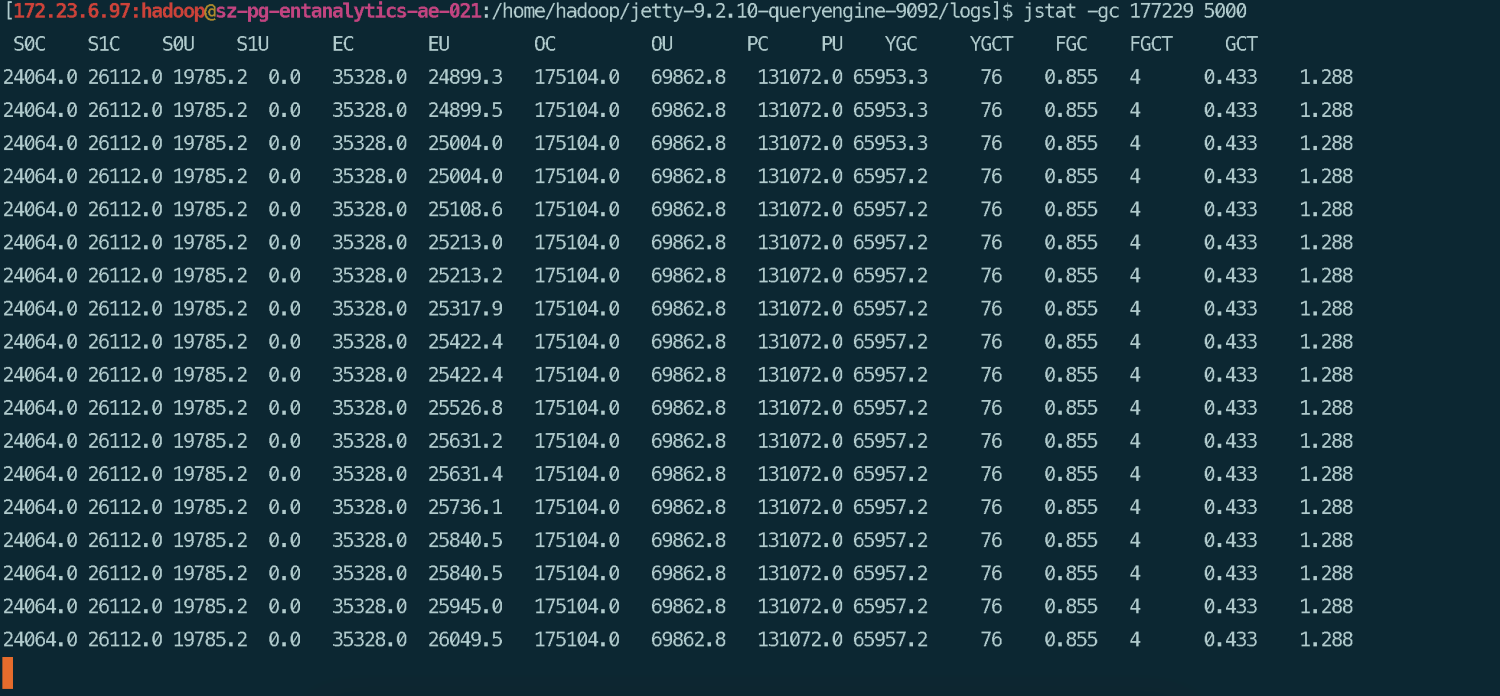Screen dimensions: 1500x696
Task: Click the EU column header
Action: click(438, 44)
